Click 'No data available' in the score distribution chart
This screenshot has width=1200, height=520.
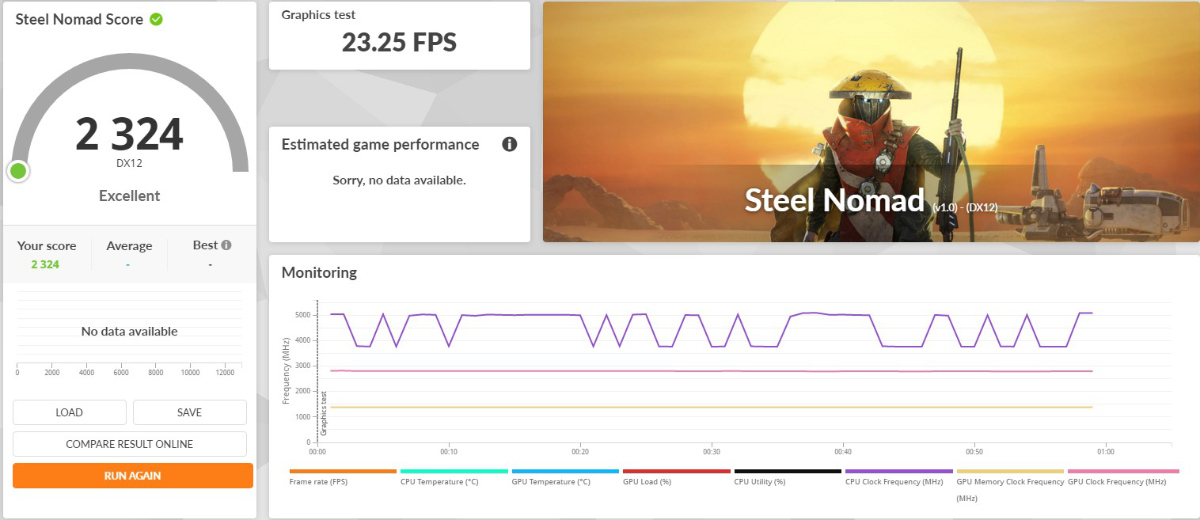(x=129, y=331)
